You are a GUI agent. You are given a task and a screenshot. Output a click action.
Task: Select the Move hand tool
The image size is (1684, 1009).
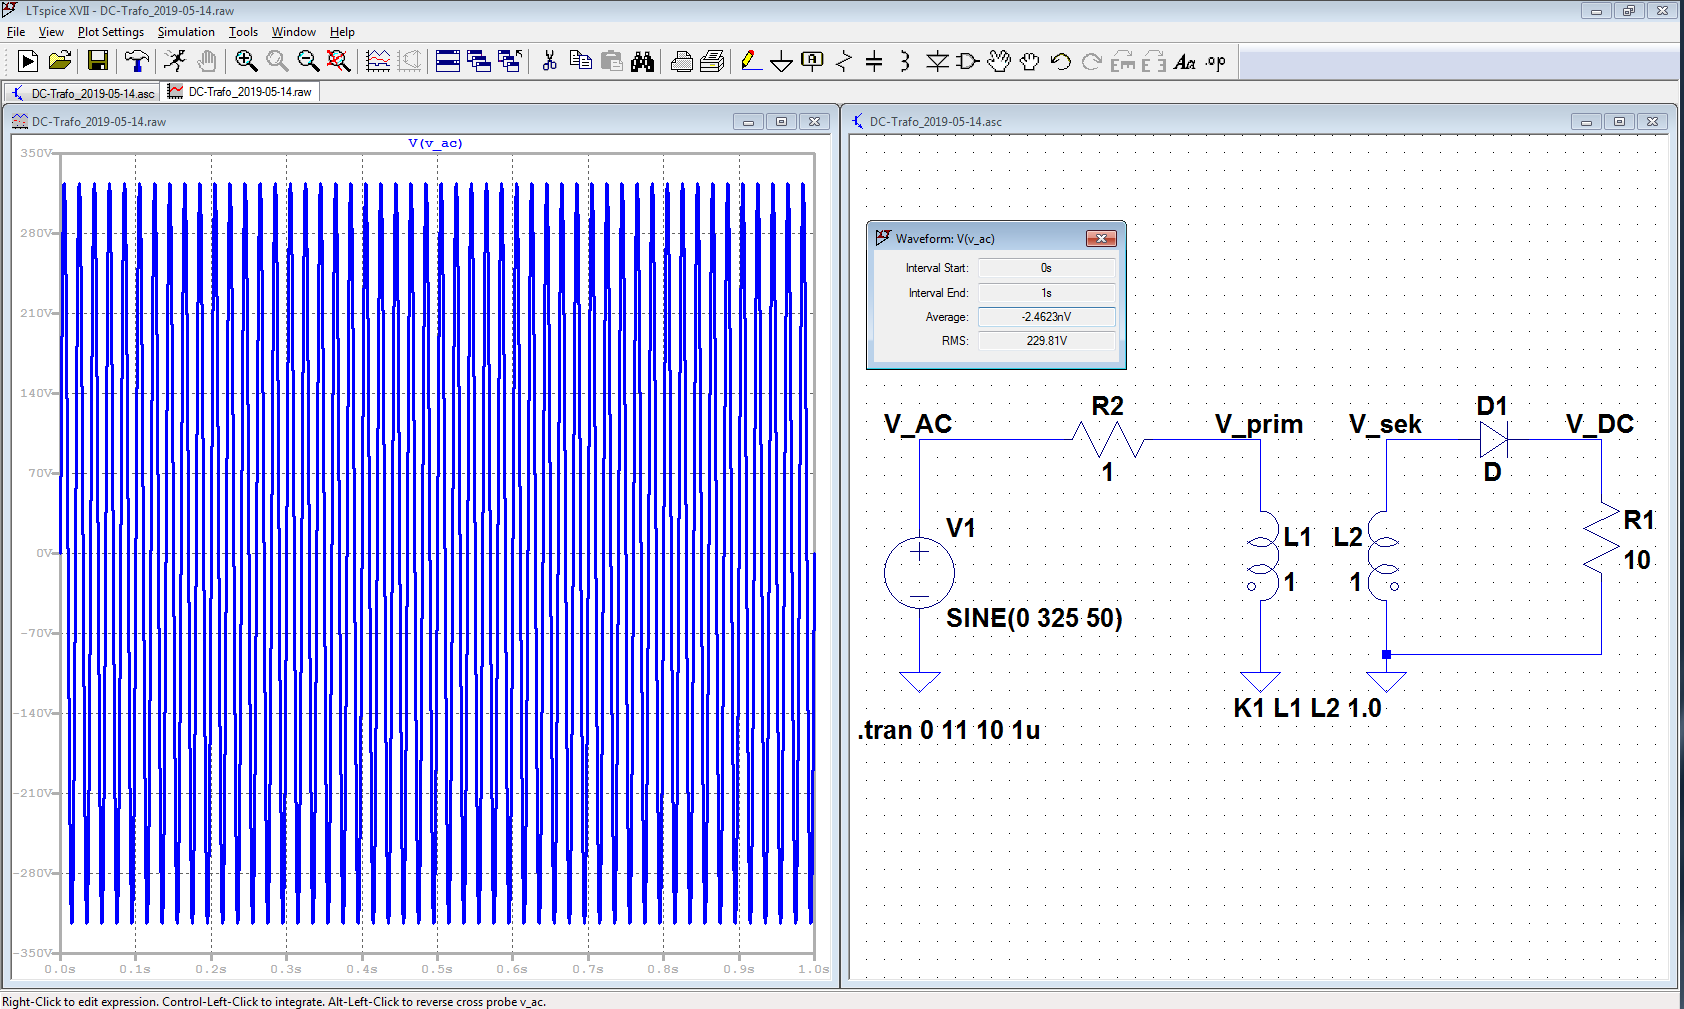coord(999,62)
